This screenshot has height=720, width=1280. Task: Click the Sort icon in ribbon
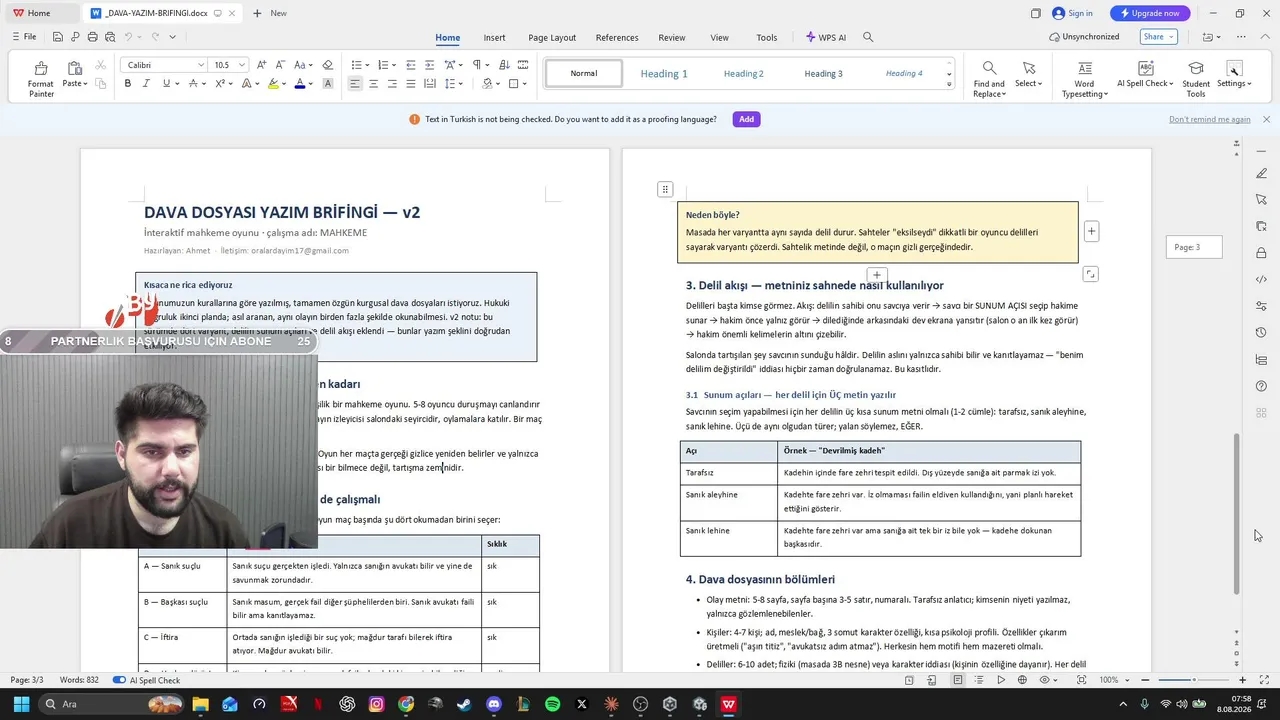[504, 65]
